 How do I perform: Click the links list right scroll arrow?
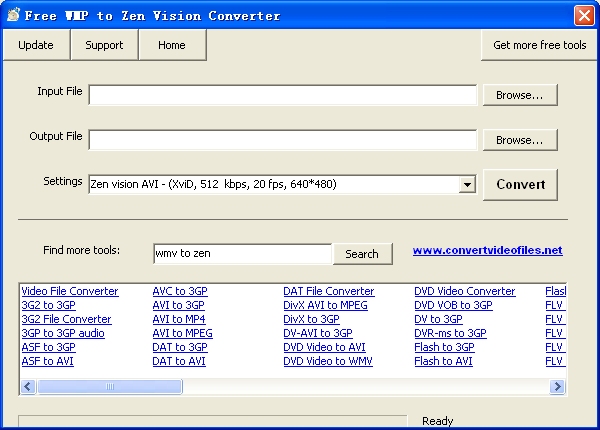point(557,386)
